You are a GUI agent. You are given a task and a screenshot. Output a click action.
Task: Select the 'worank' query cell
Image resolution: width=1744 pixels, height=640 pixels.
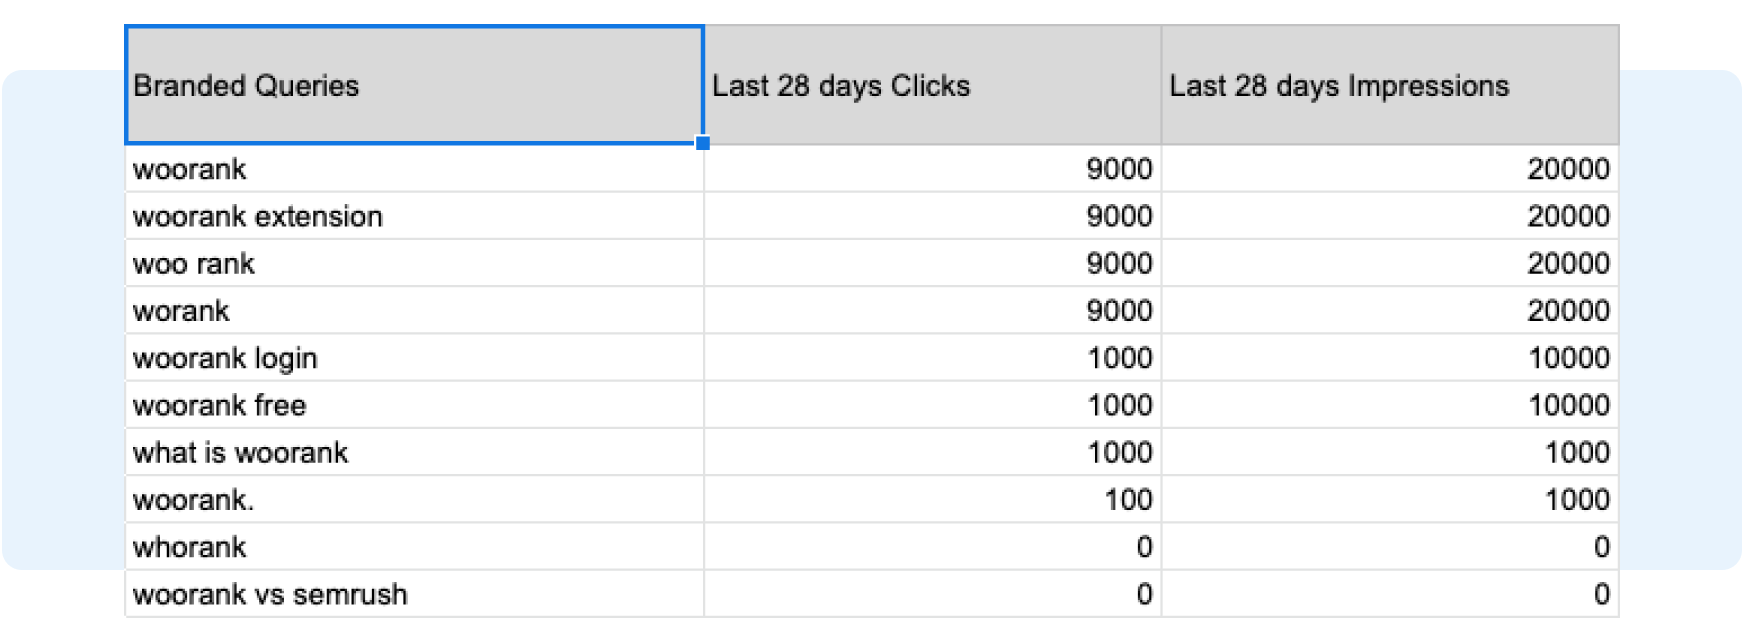414,311
